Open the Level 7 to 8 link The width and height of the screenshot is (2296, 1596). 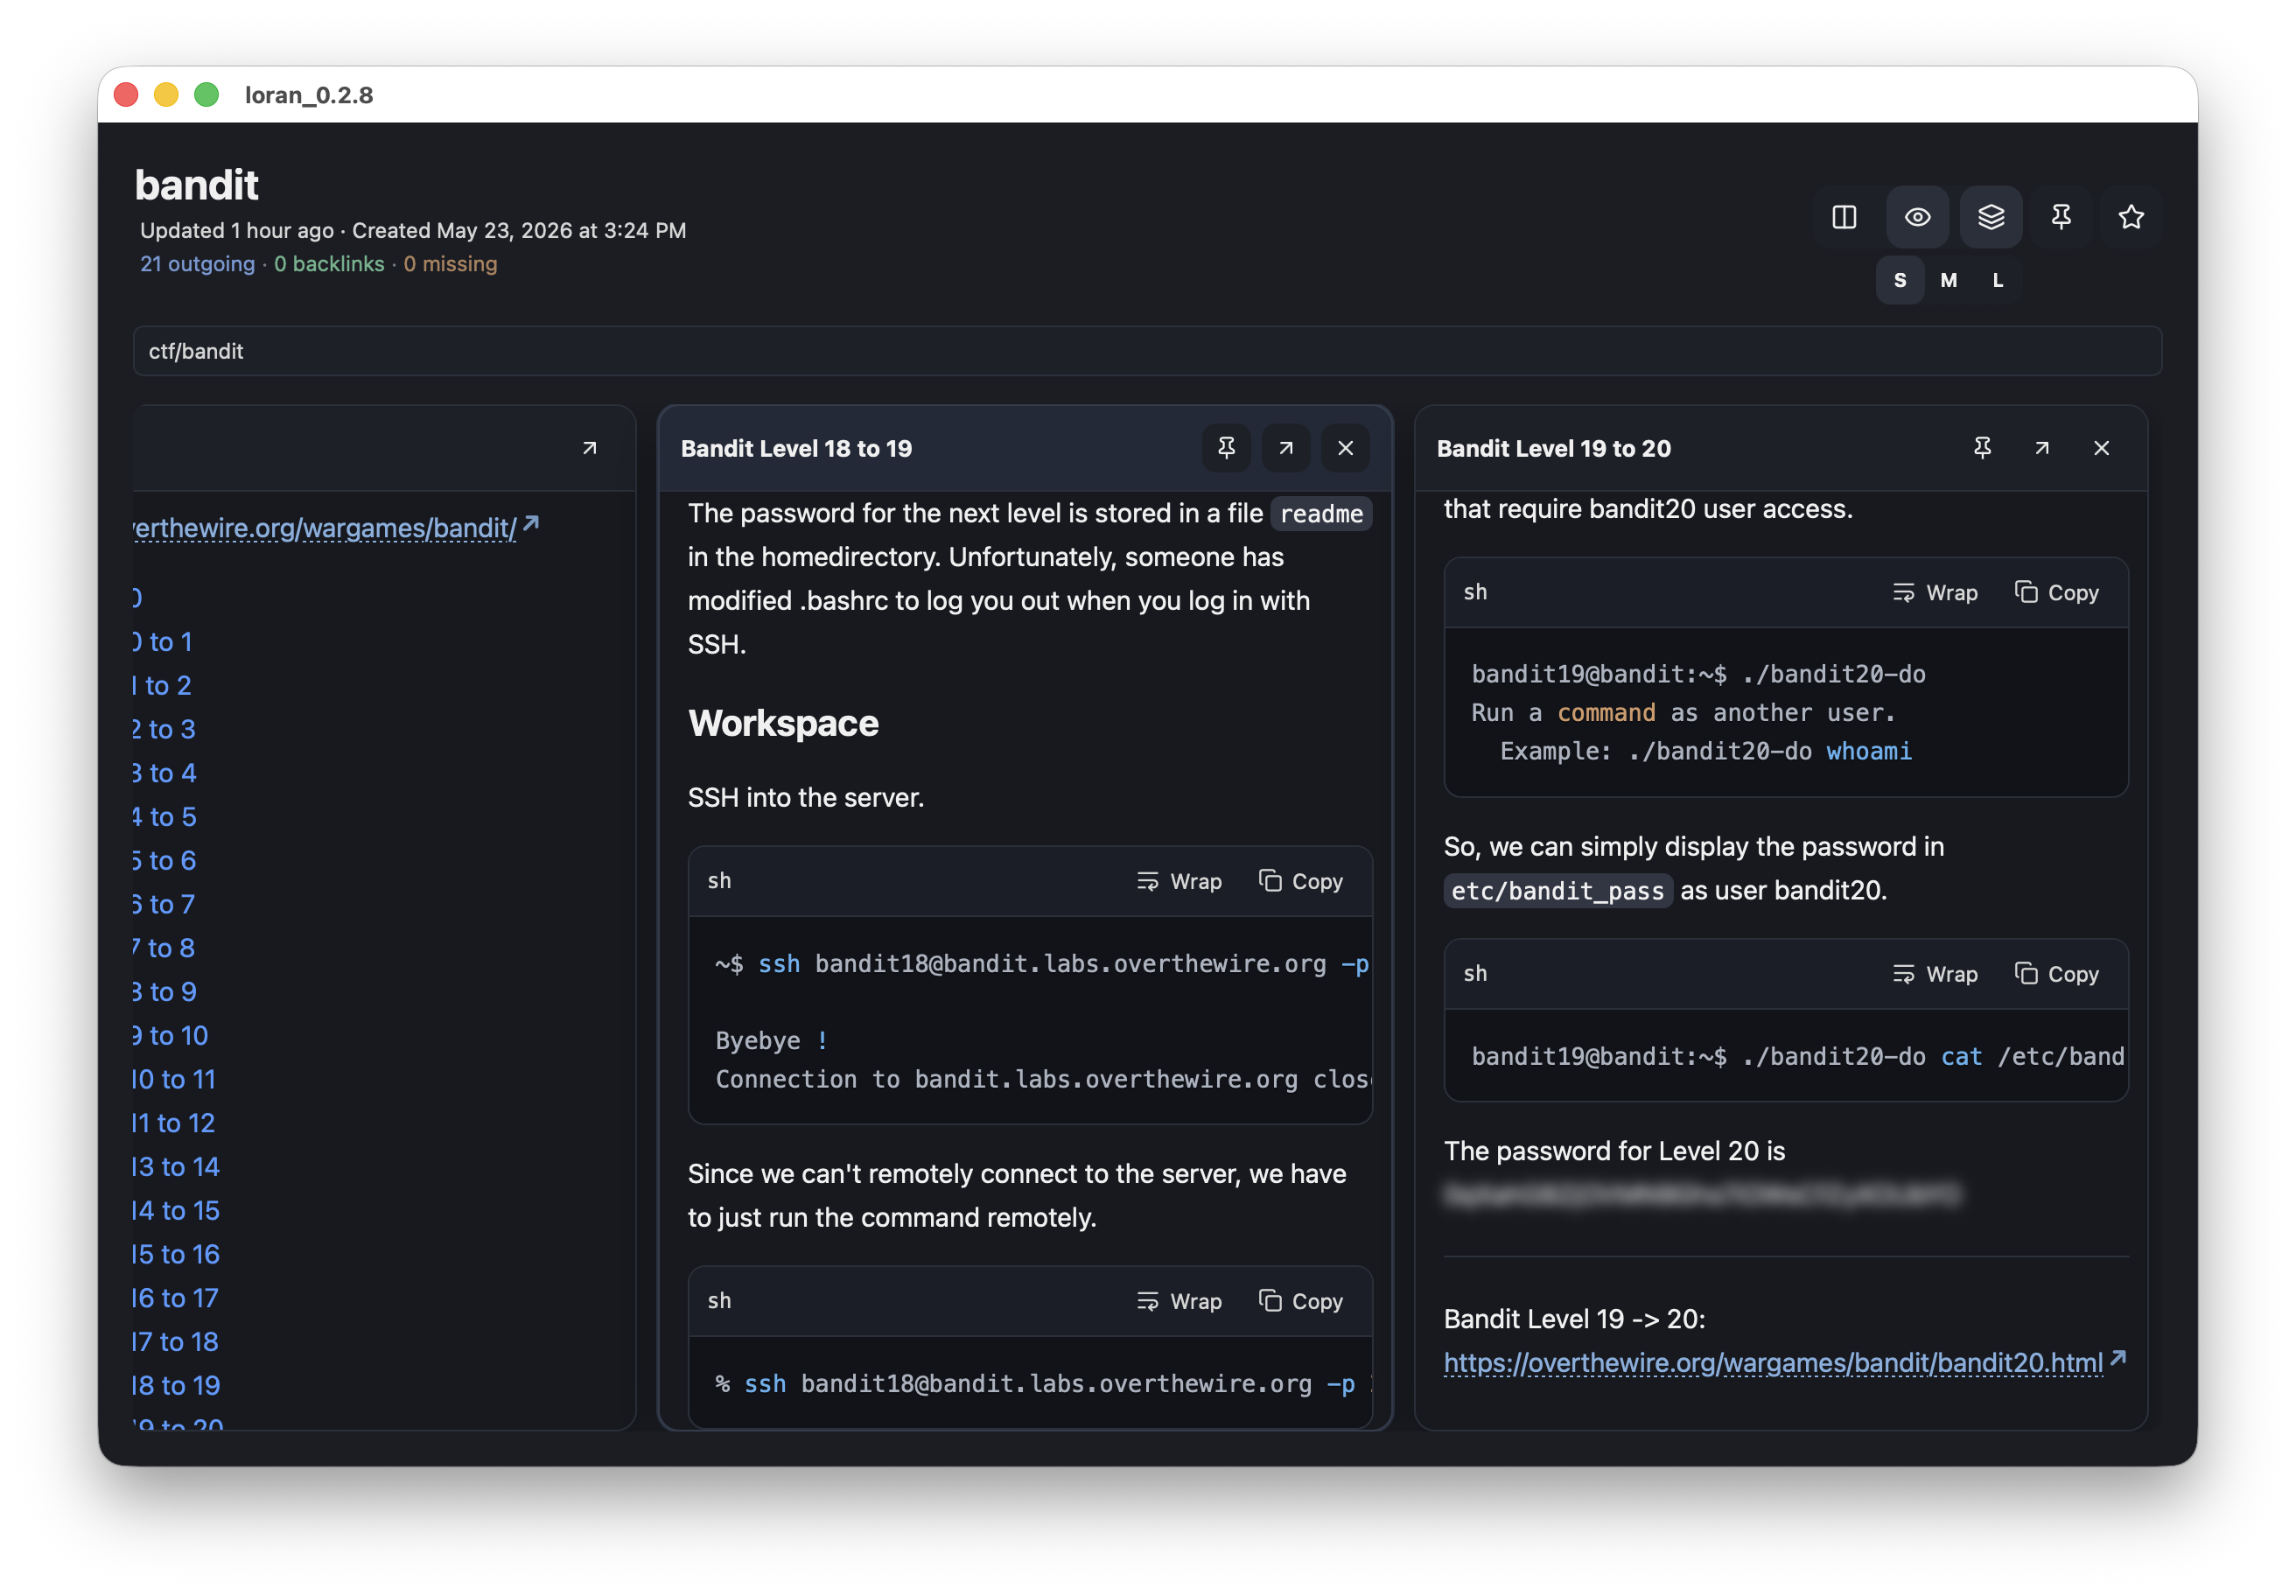pos(165,948)
